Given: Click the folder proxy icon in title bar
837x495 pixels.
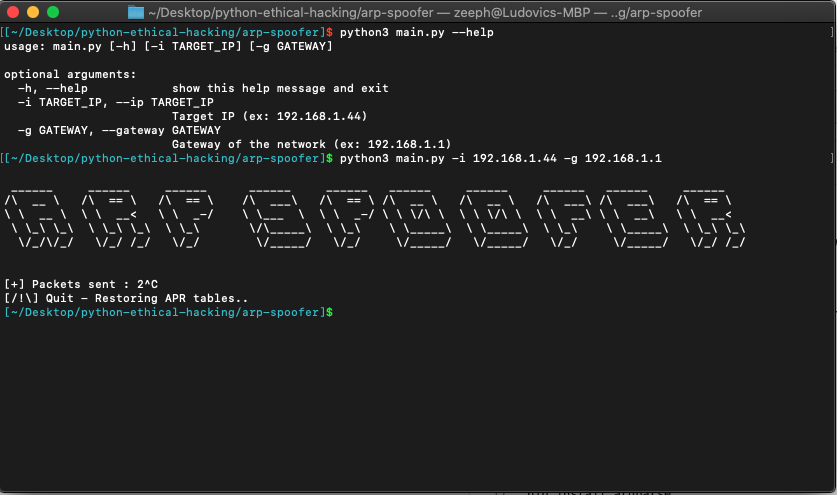Looking at the screenshot, I should 136,12.
